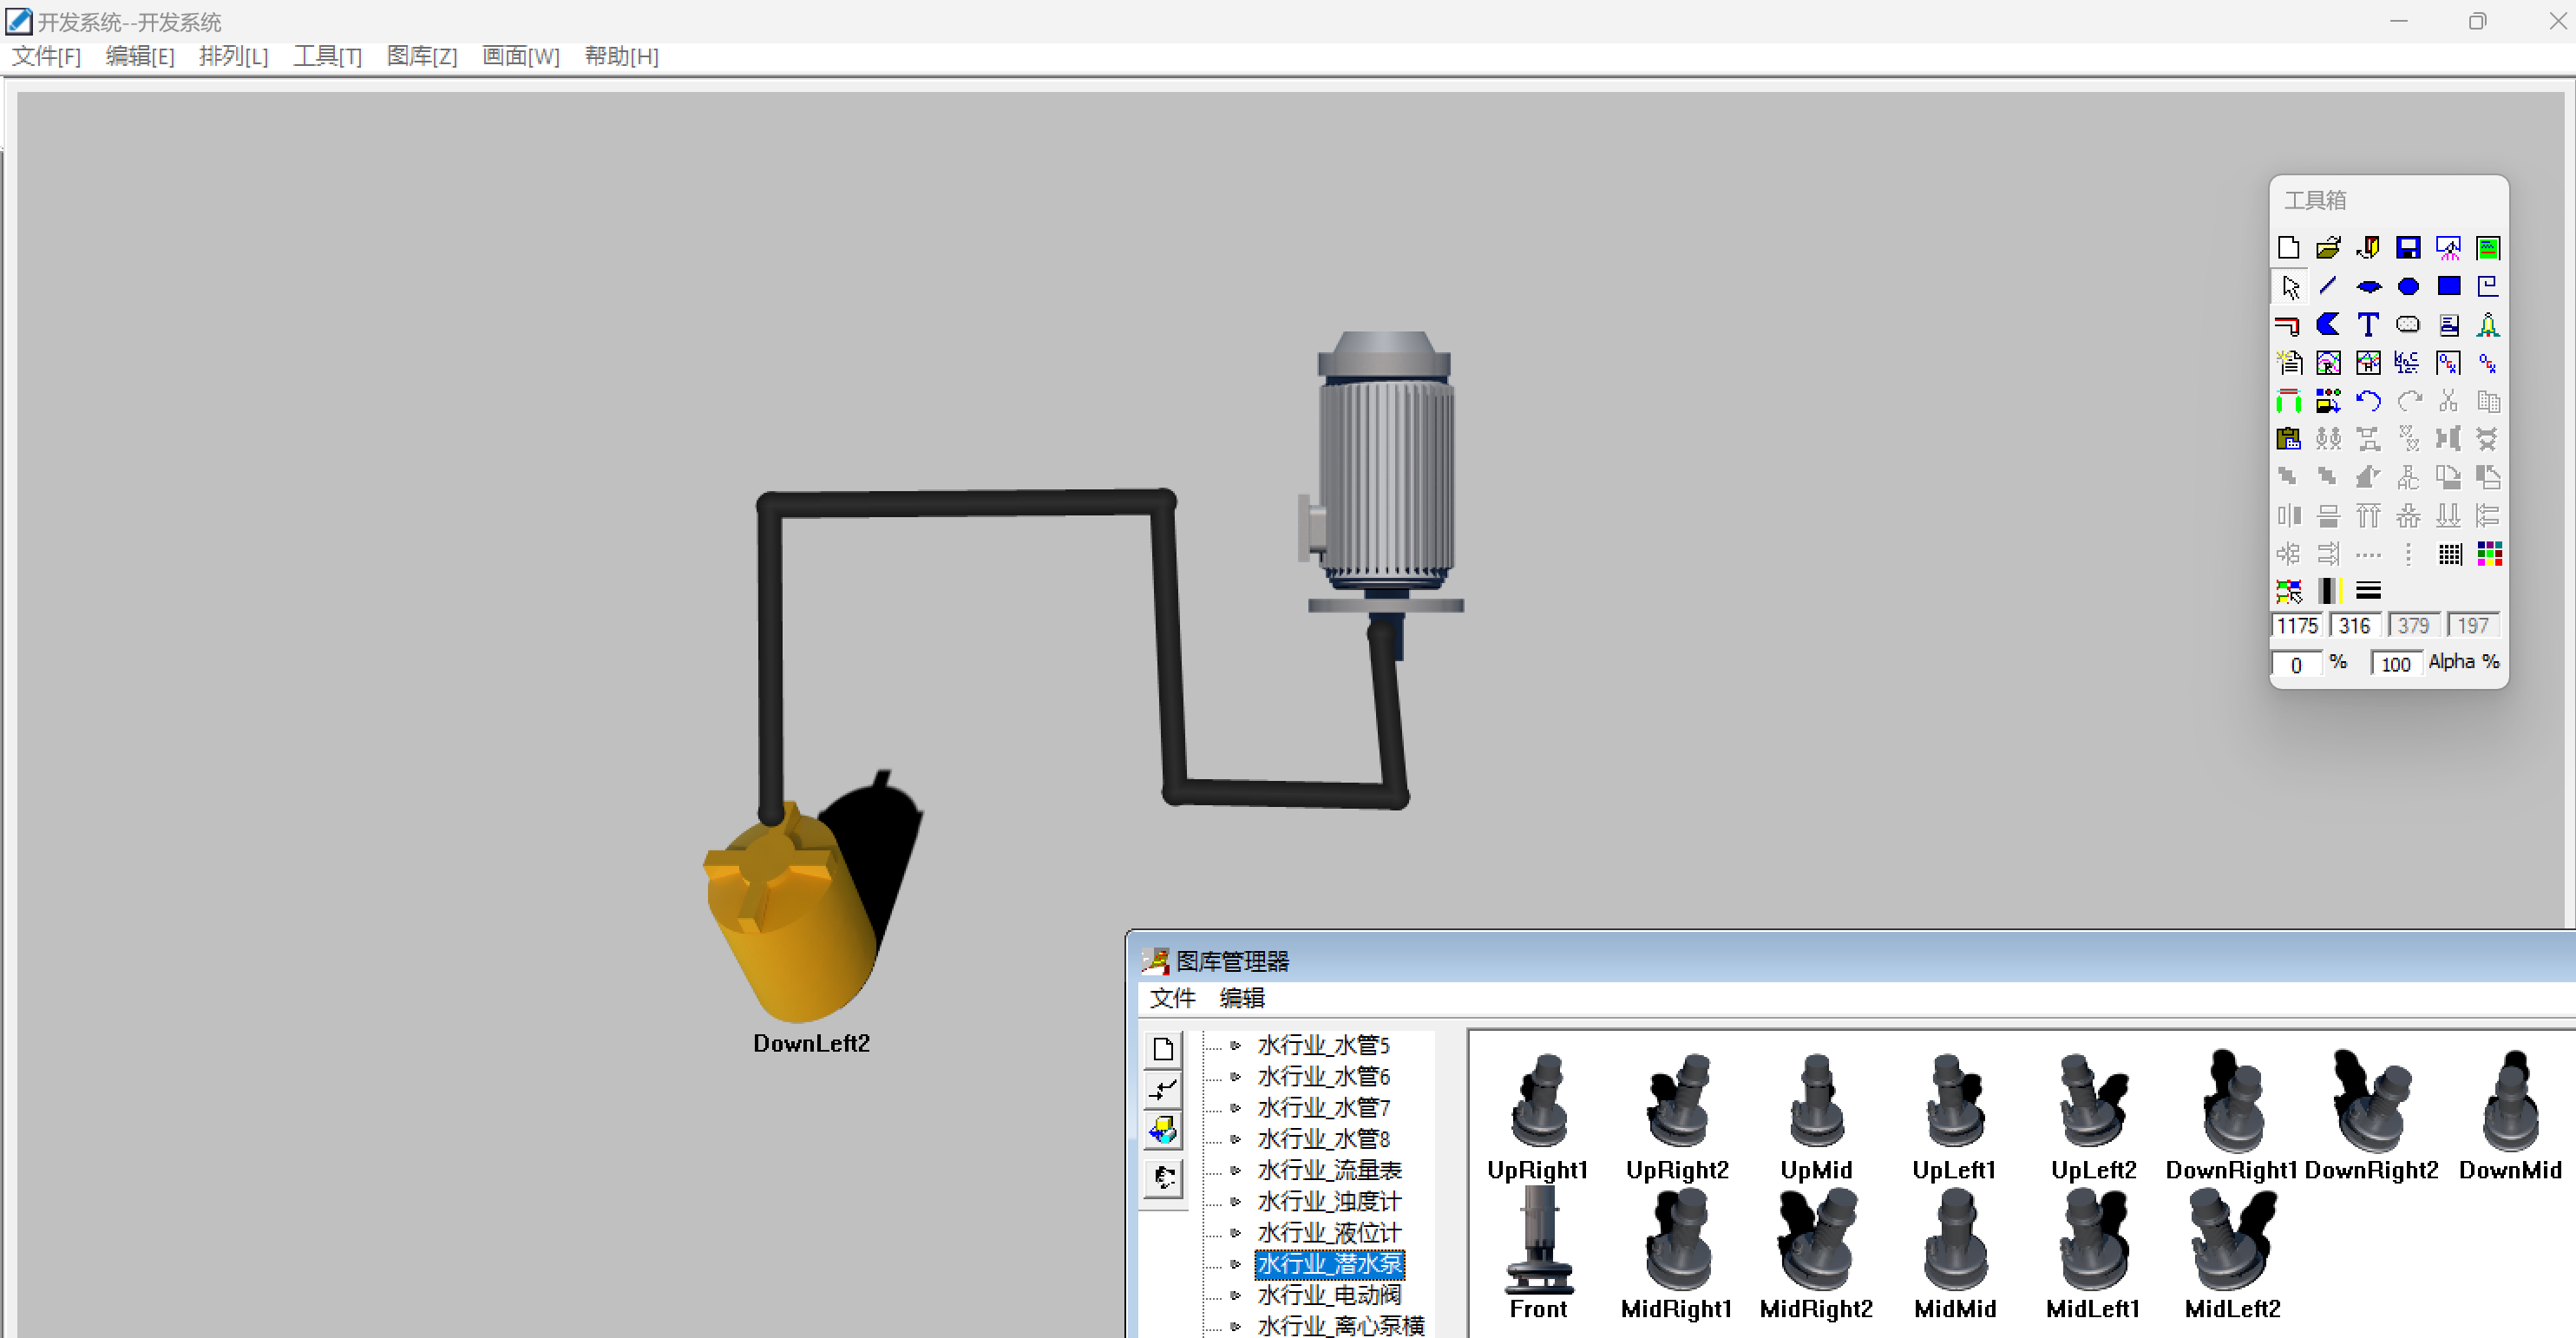
Task: Select the blue pie sector tool
Action: [x=2328, y=325]
